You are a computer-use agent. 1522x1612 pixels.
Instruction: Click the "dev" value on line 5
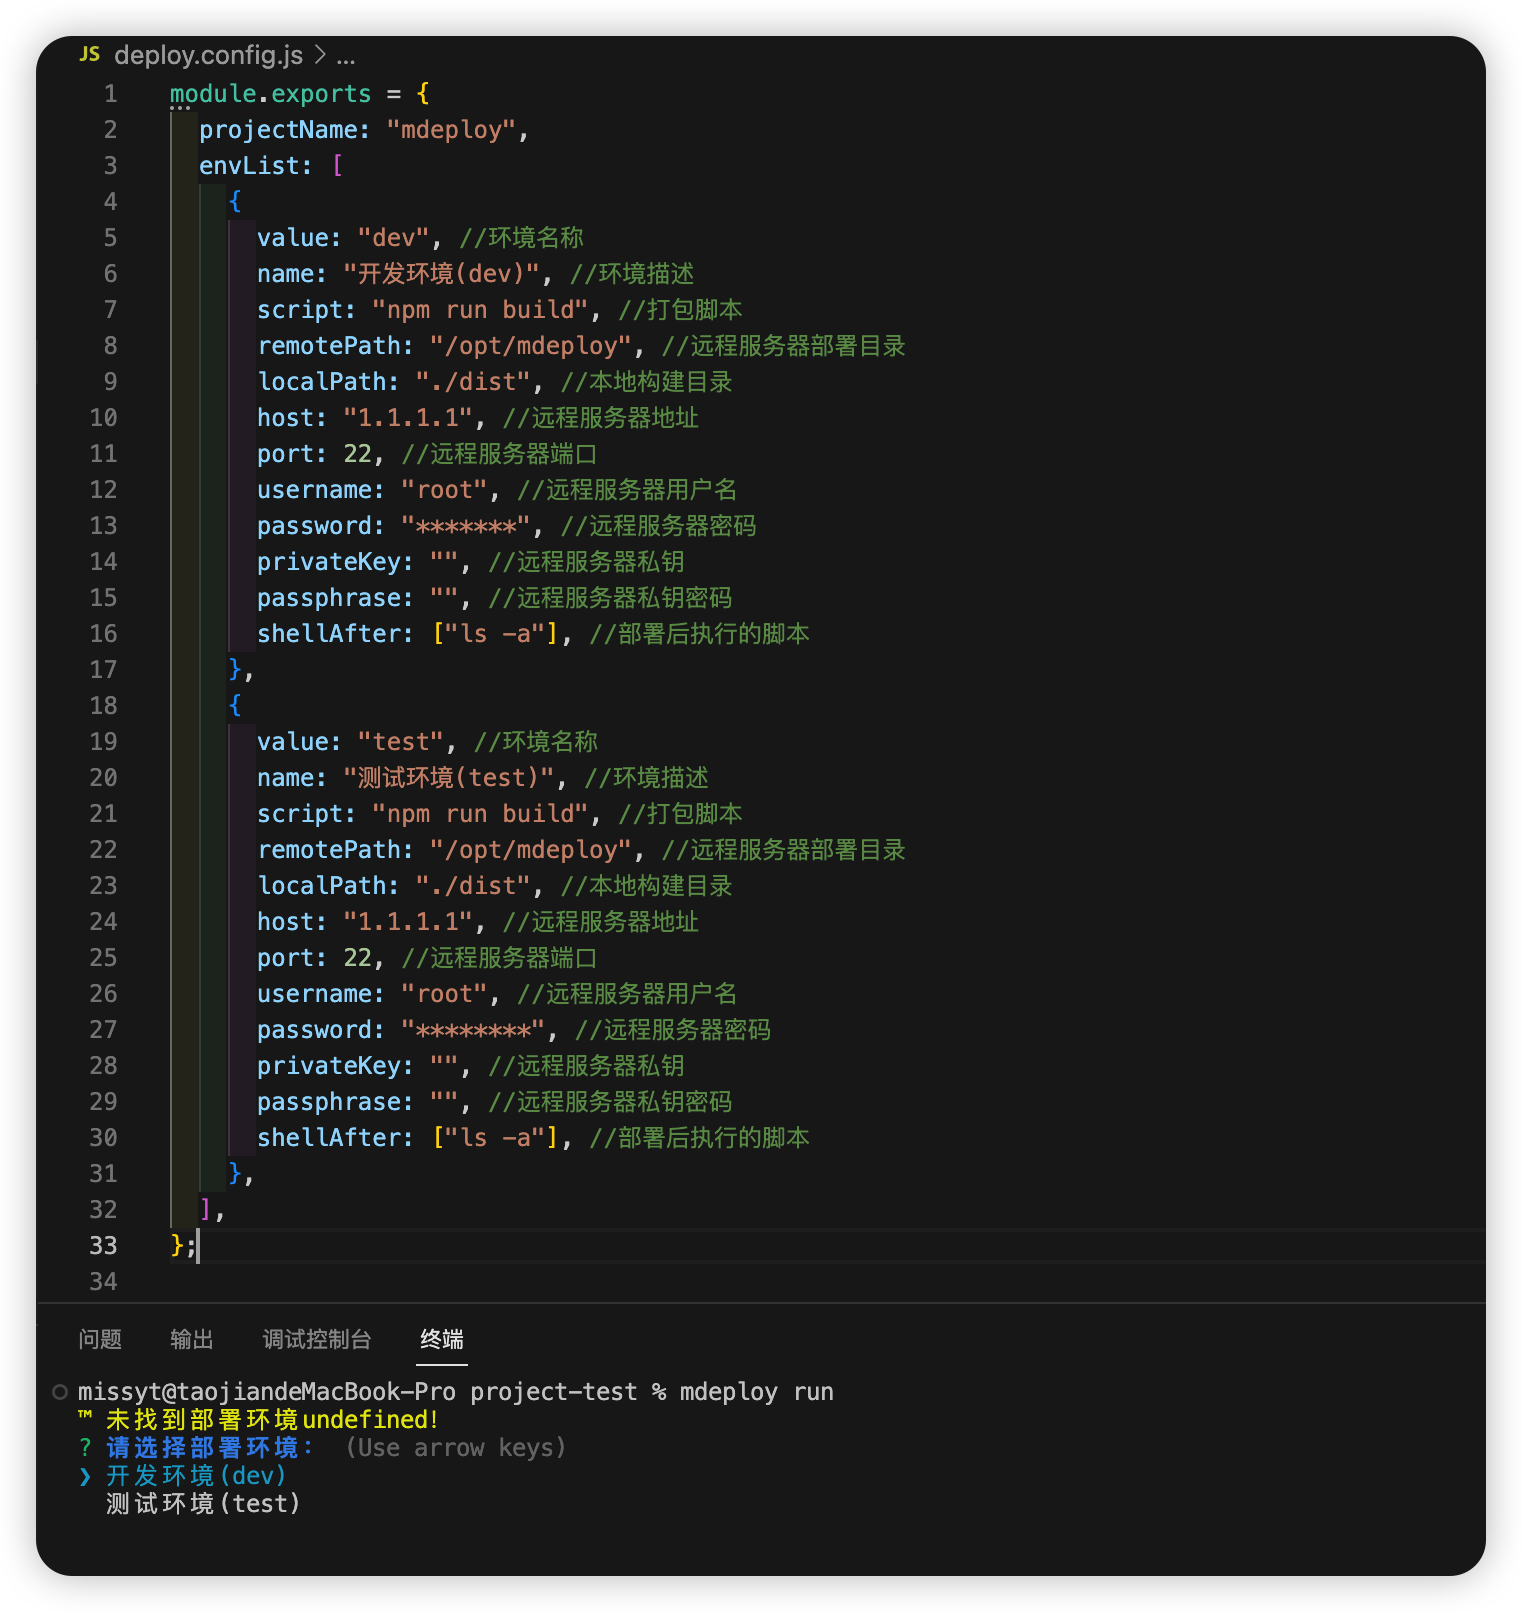[393, 238]
